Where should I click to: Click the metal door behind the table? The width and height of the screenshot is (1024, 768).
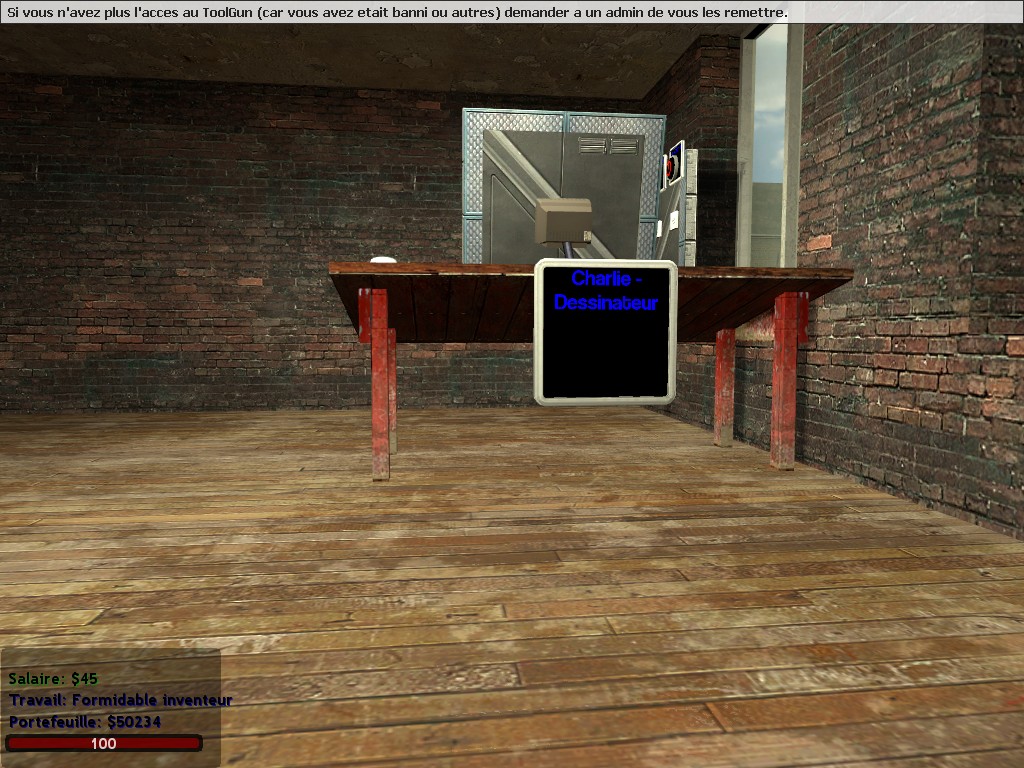pos(563,187)
